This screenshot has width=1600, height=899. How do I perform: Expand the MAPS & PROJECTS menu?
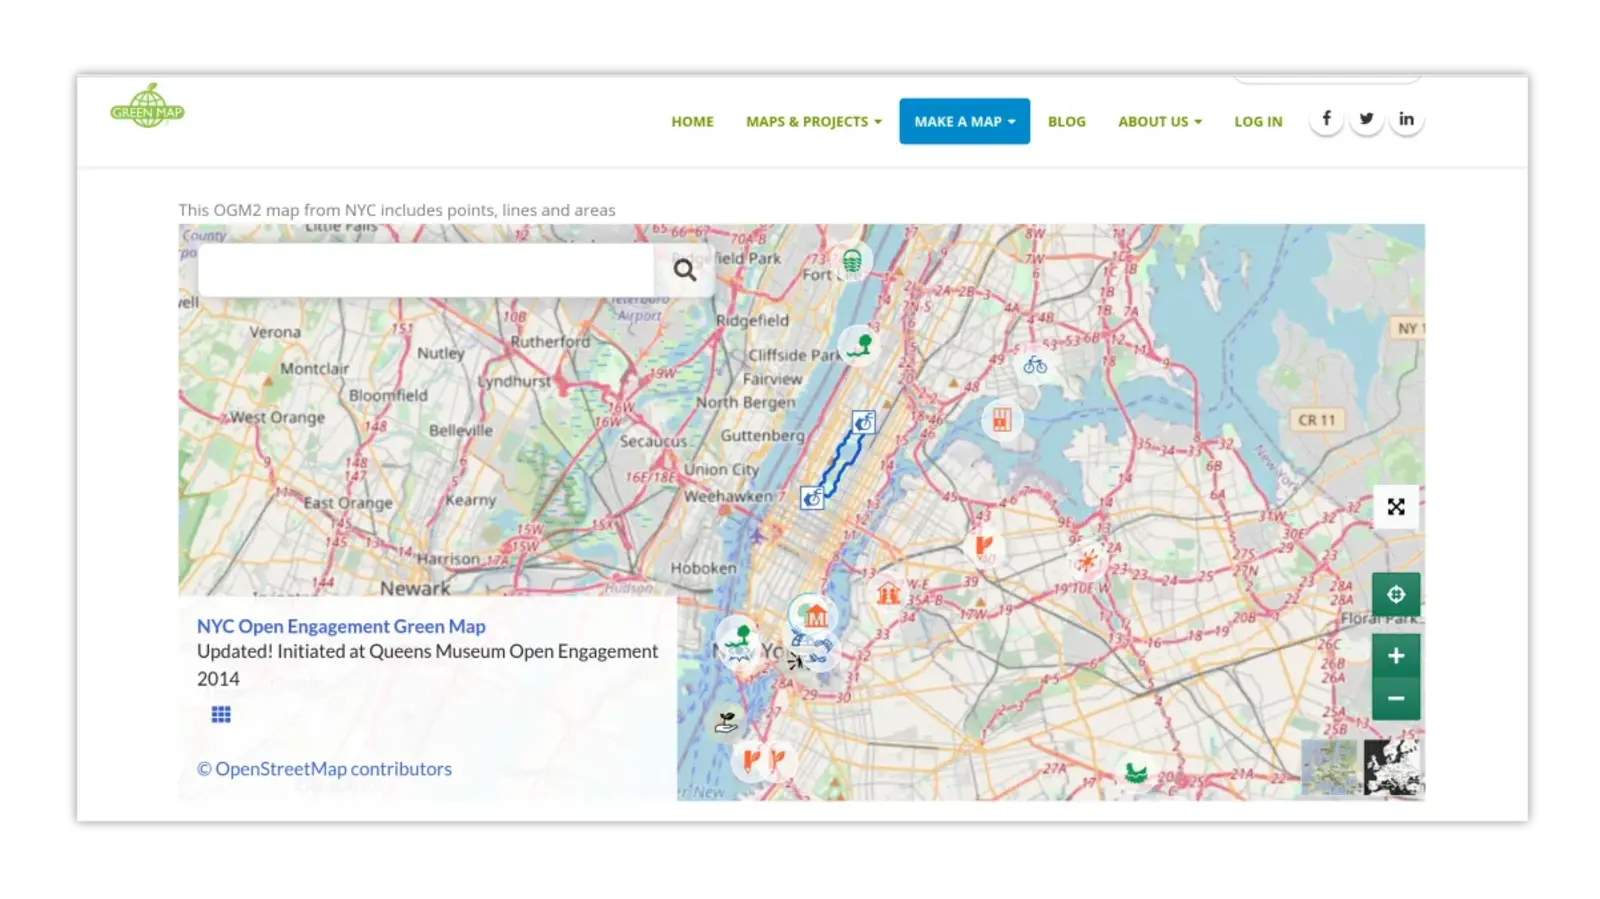(x=813, y=121)
